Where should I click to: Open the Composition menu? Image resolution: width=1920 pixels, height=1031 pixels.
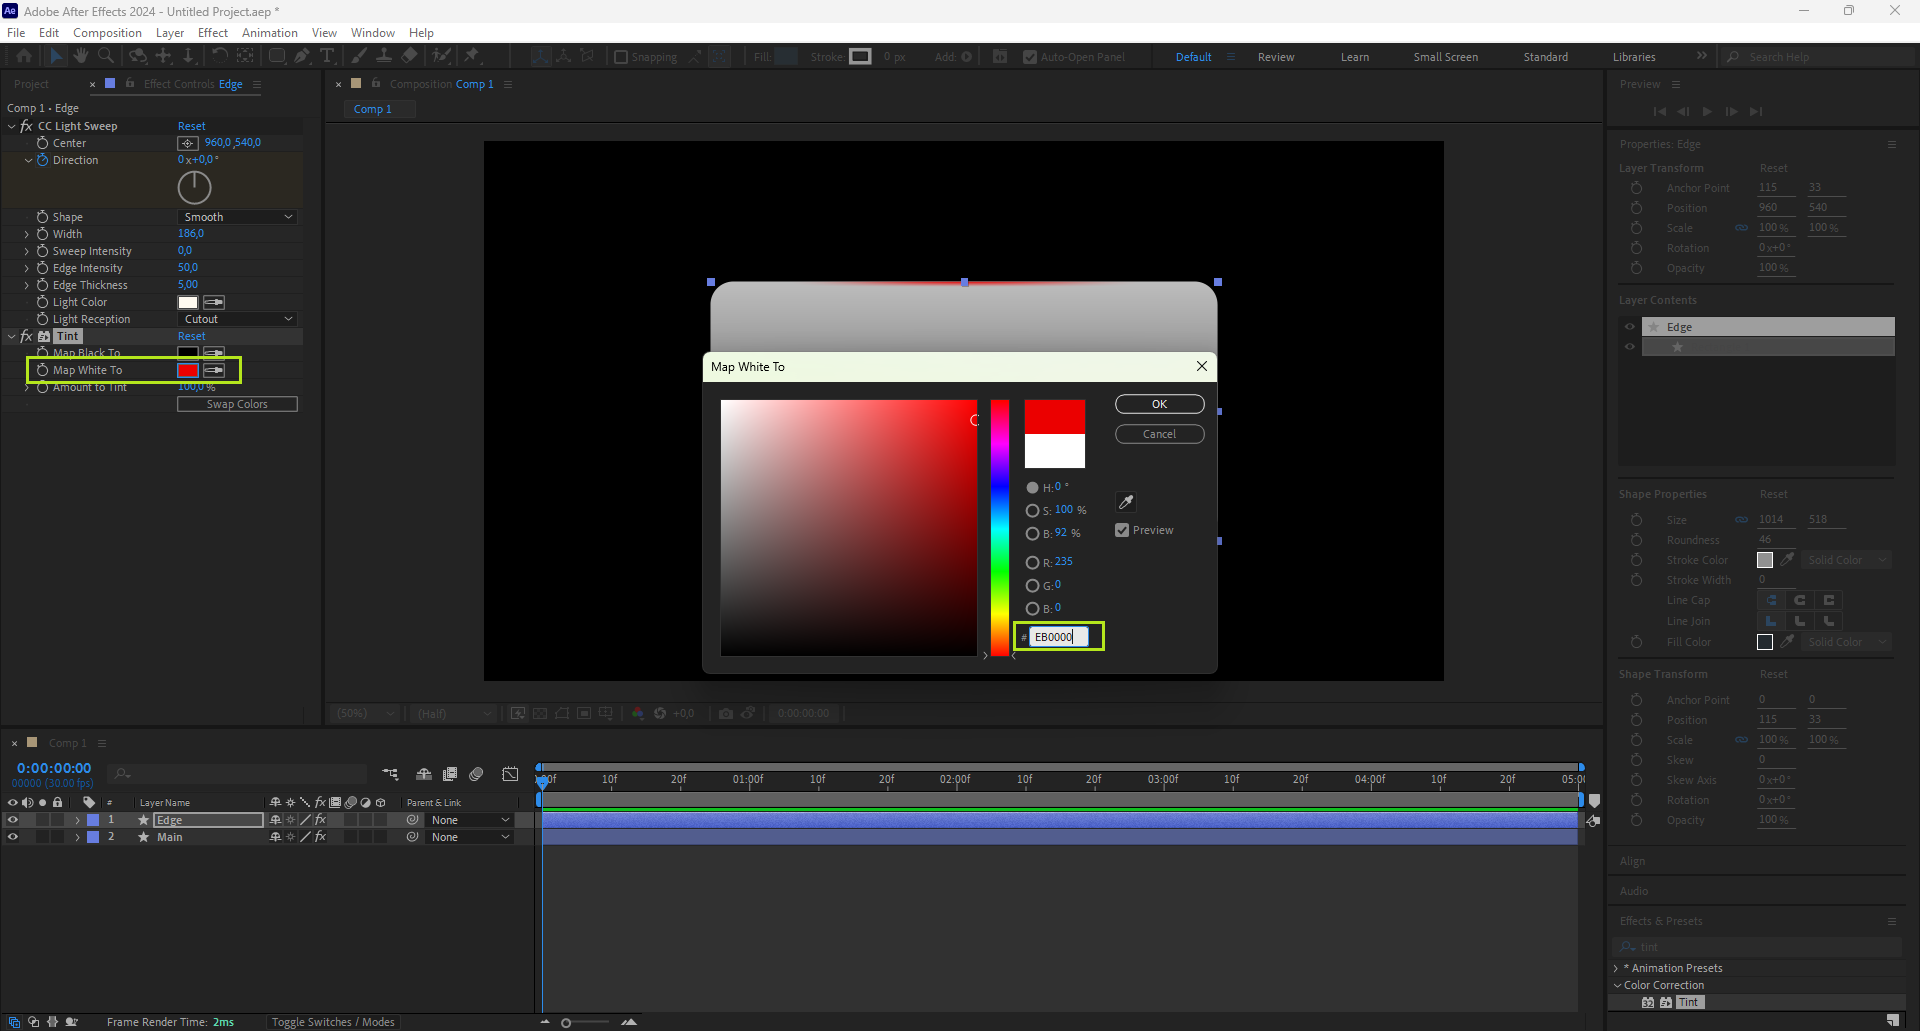[x=107, y=33]
